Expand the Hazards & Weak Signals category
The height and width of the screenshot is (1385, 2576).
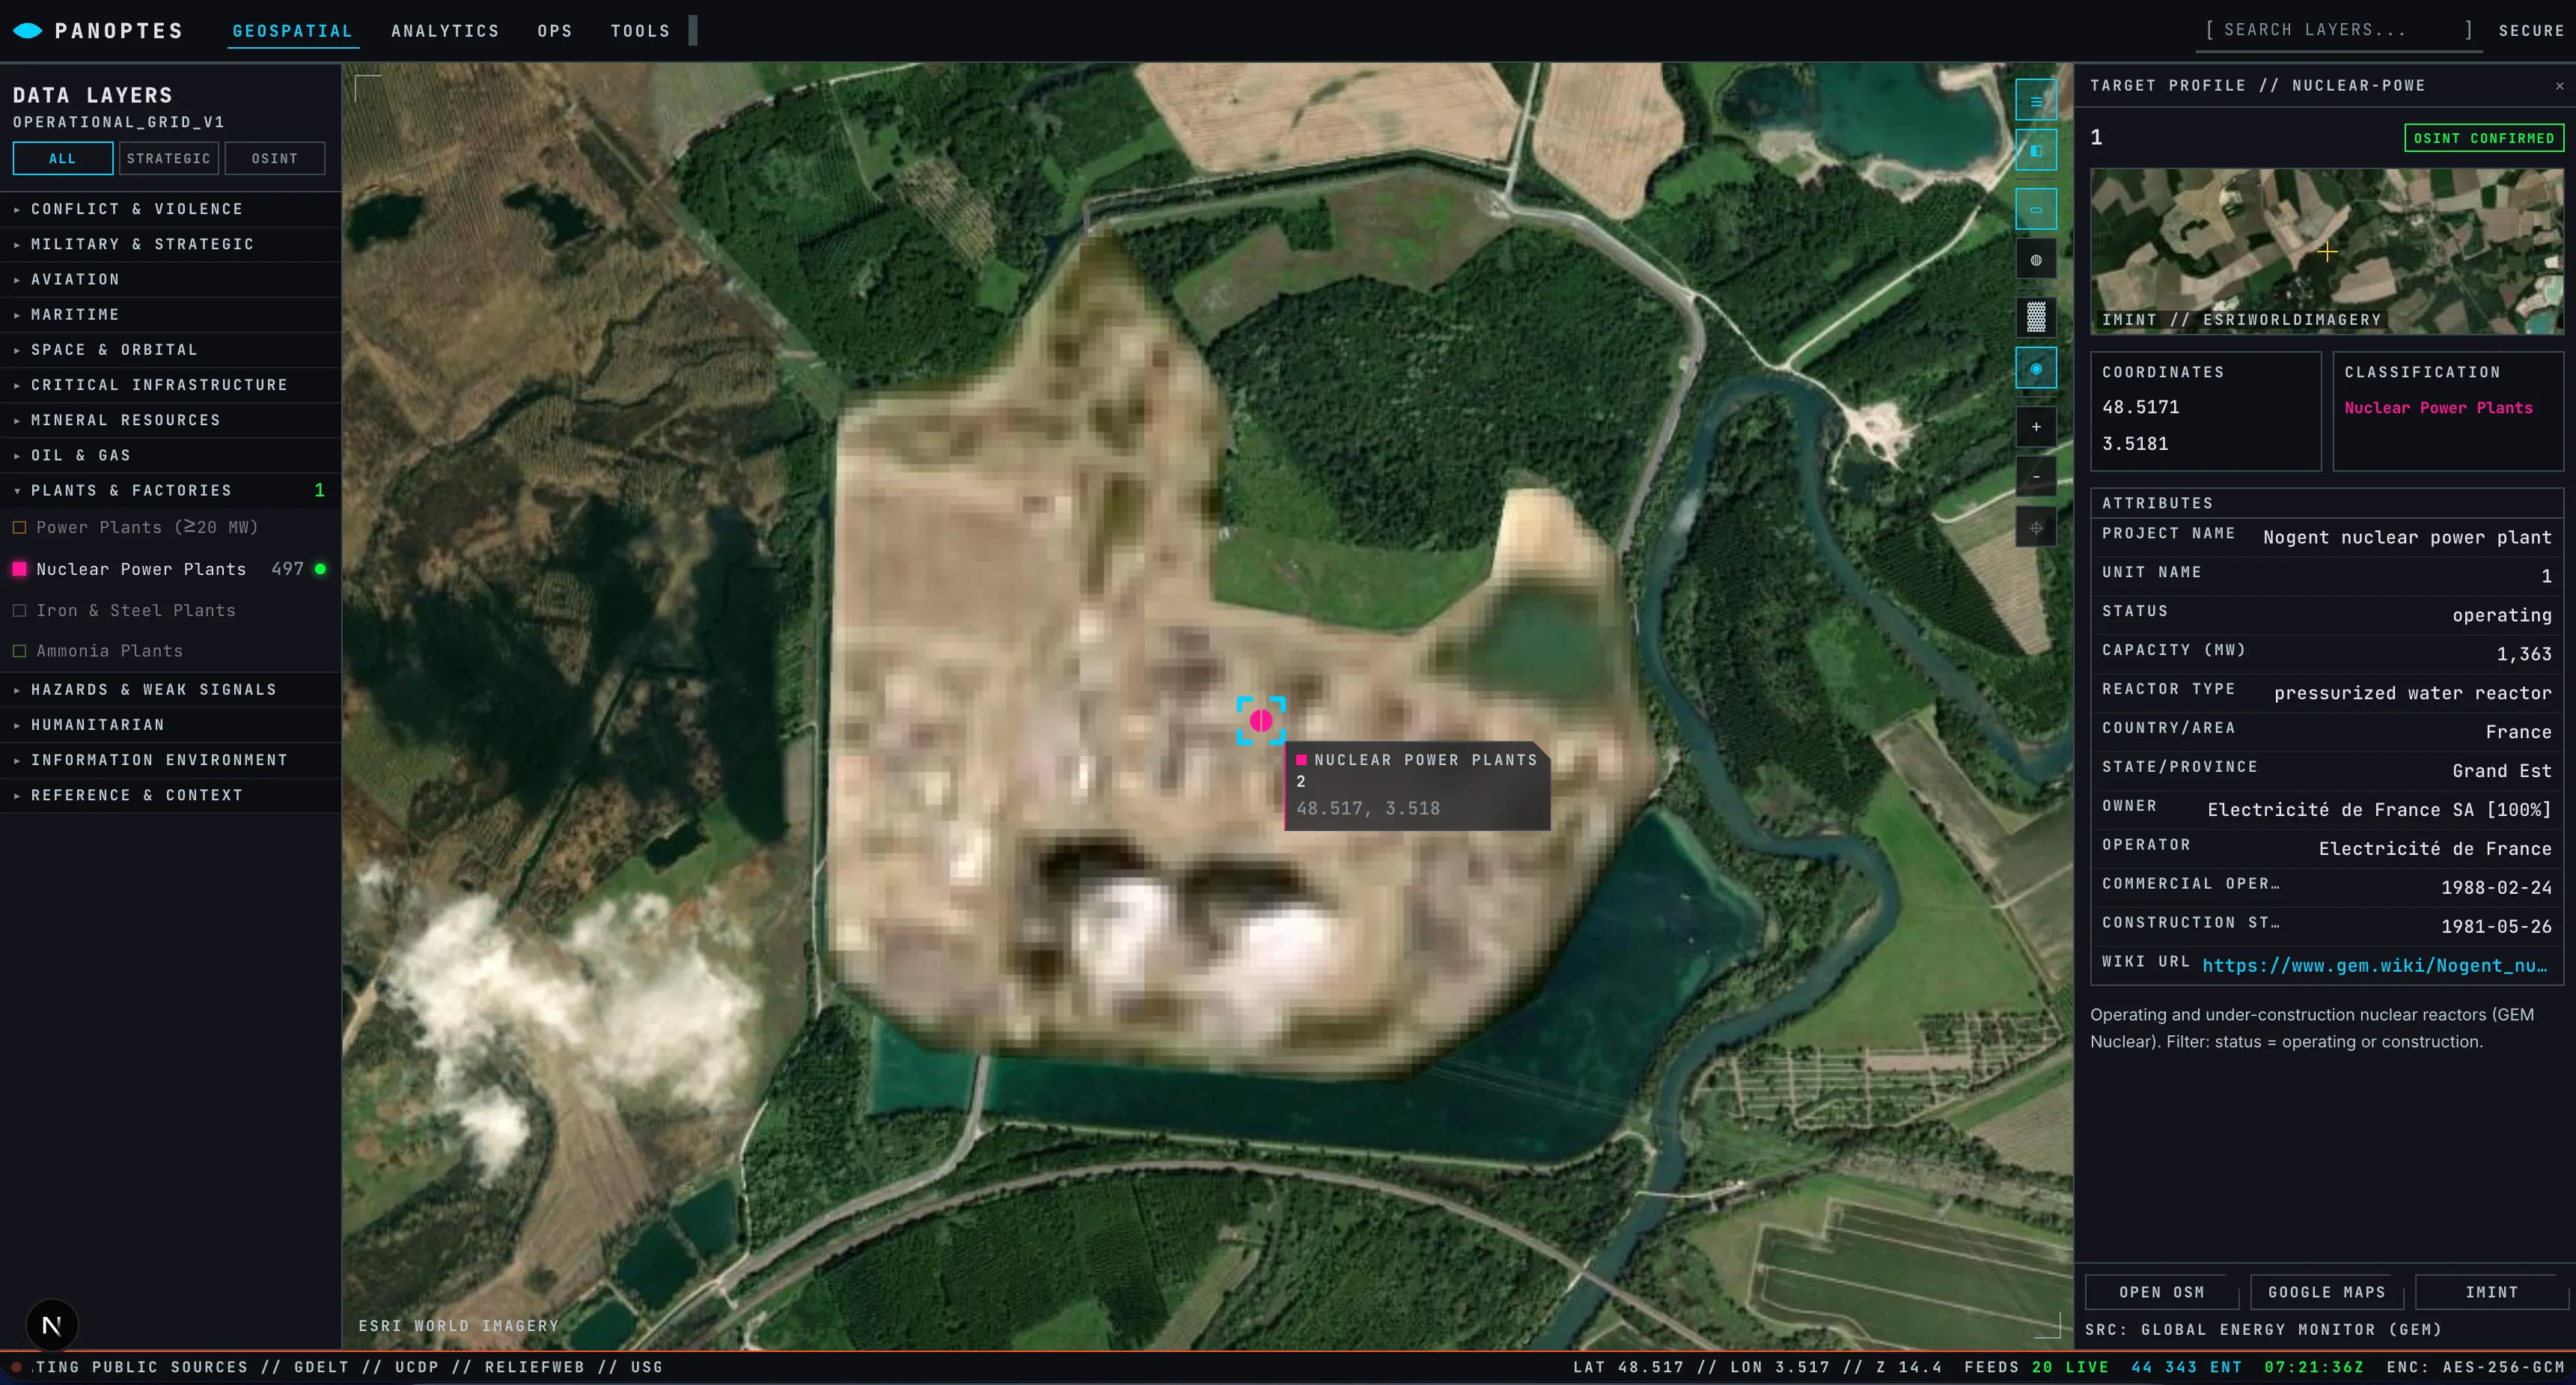coord(170,690)
